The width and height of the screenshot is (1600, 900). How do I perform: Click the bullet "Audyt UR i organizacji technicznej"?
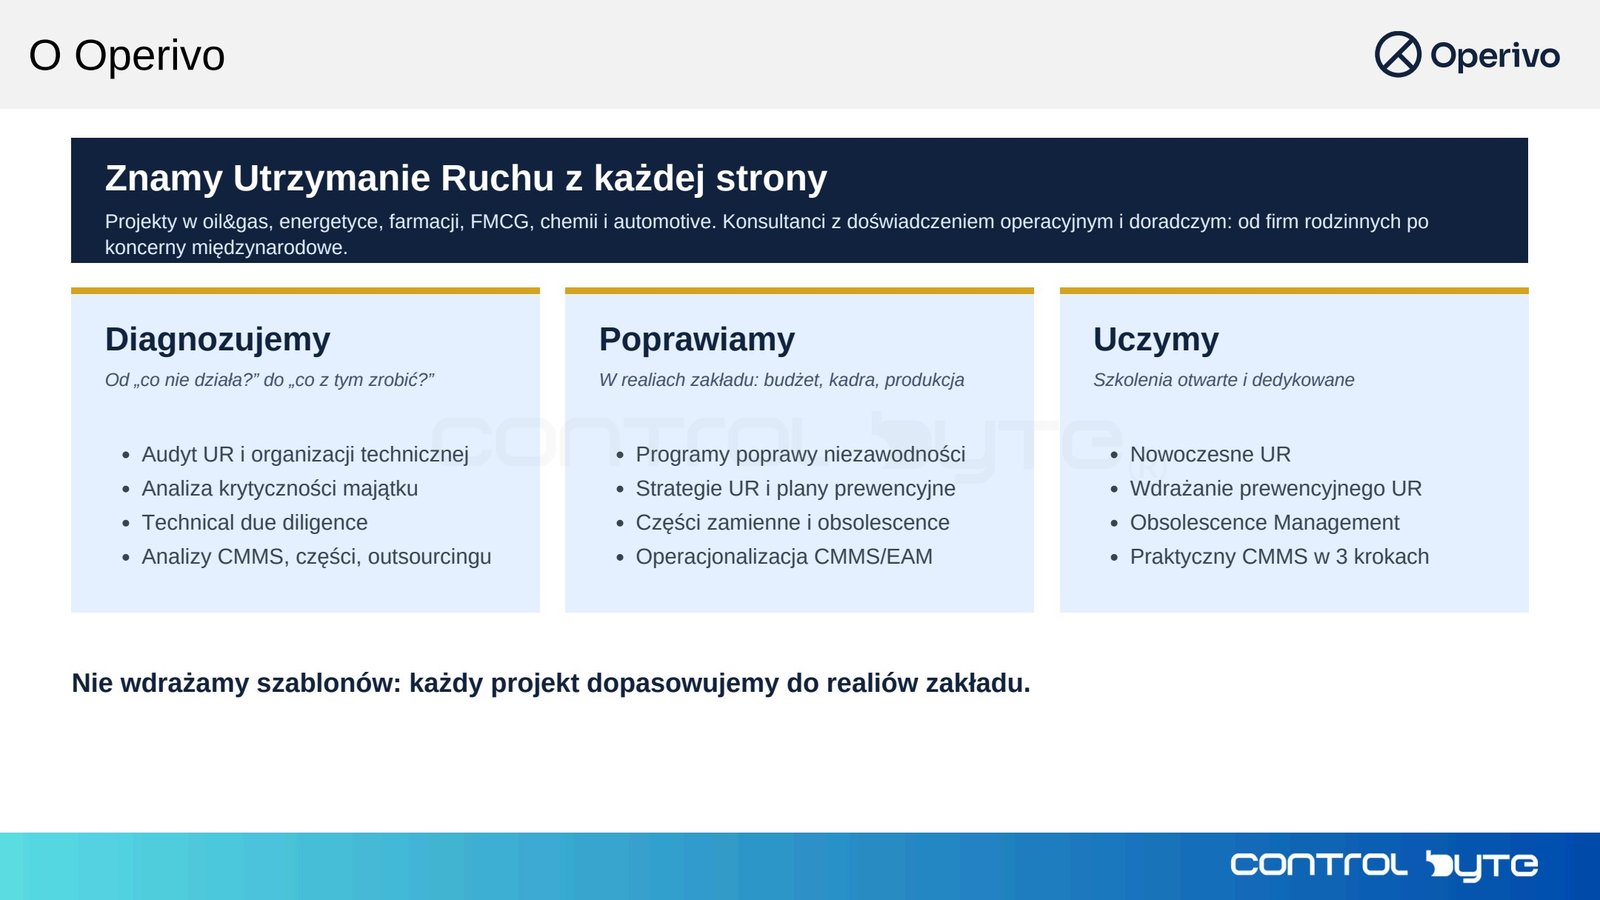coord(305,454)
